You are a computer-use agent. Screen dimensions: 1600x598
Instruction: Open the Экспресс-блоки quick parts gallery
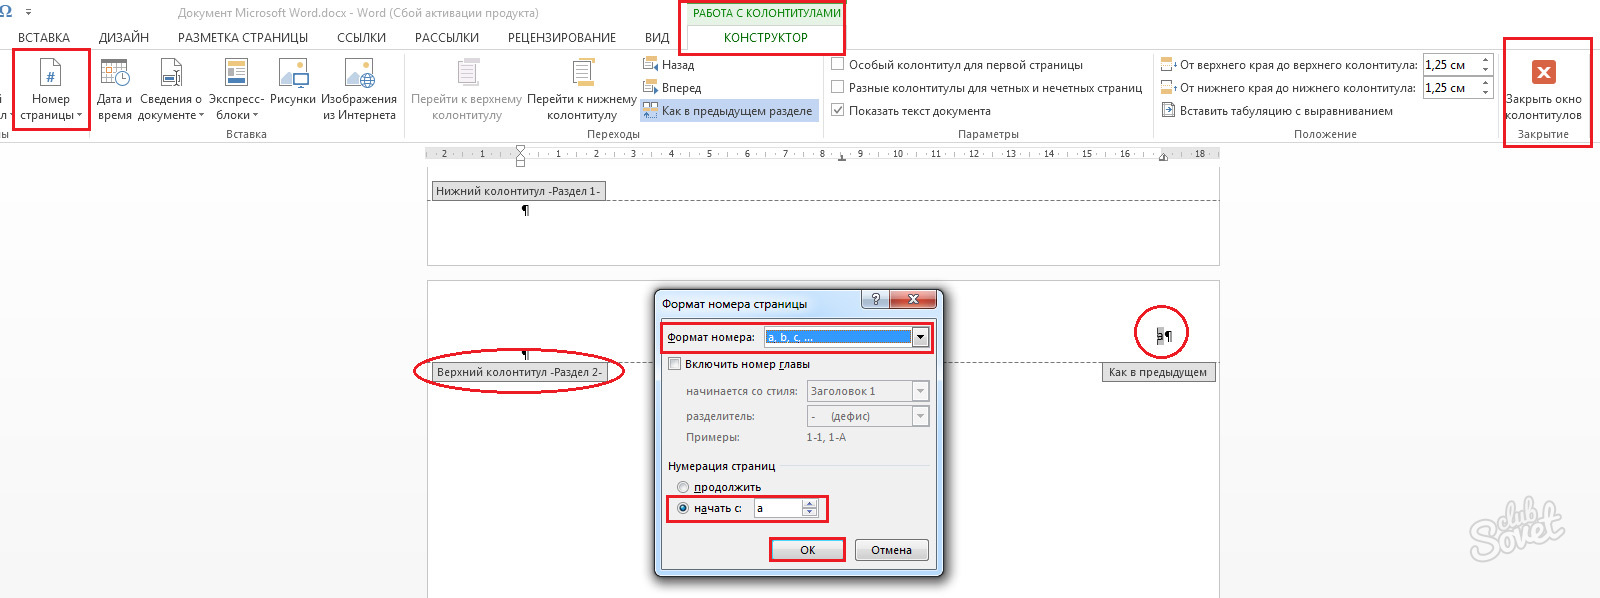[236, 89]
